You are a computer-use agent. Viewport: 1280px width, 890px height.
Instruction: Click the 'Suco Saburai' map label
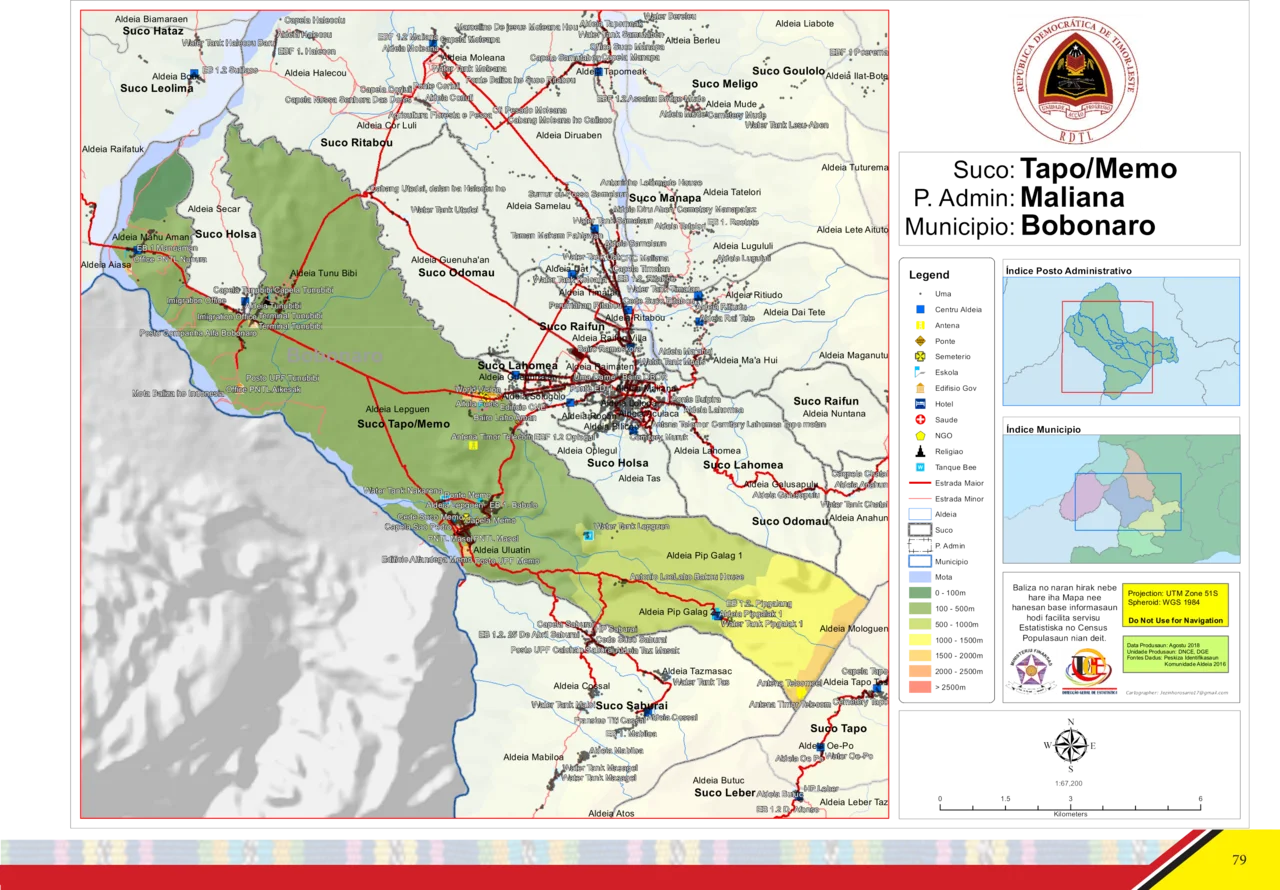631,706
